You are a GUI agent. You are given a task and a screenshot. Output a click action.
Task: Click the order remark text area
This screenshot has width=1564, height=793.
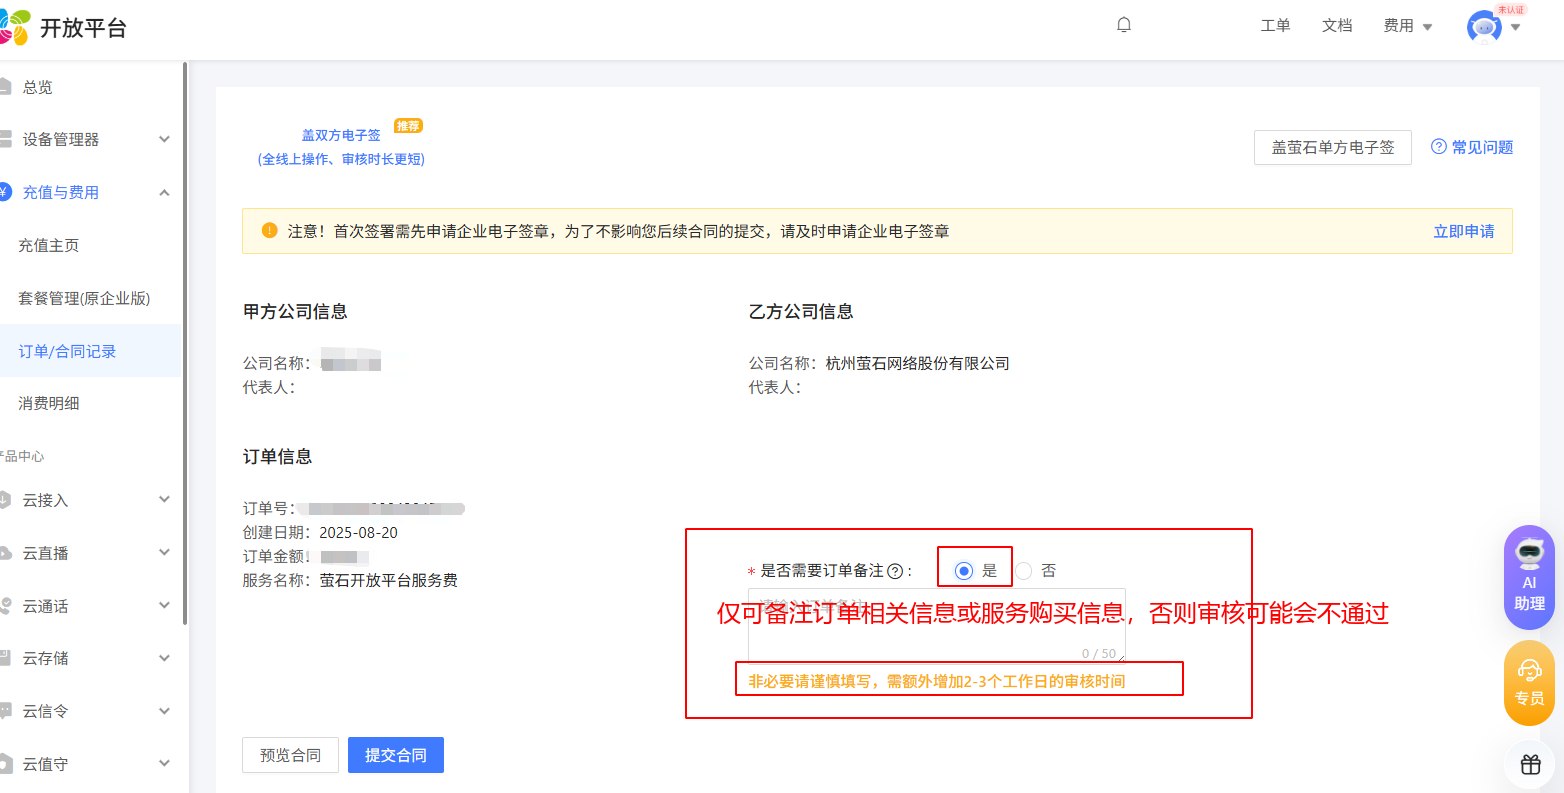pyautogui.click(x=936, y=625)
